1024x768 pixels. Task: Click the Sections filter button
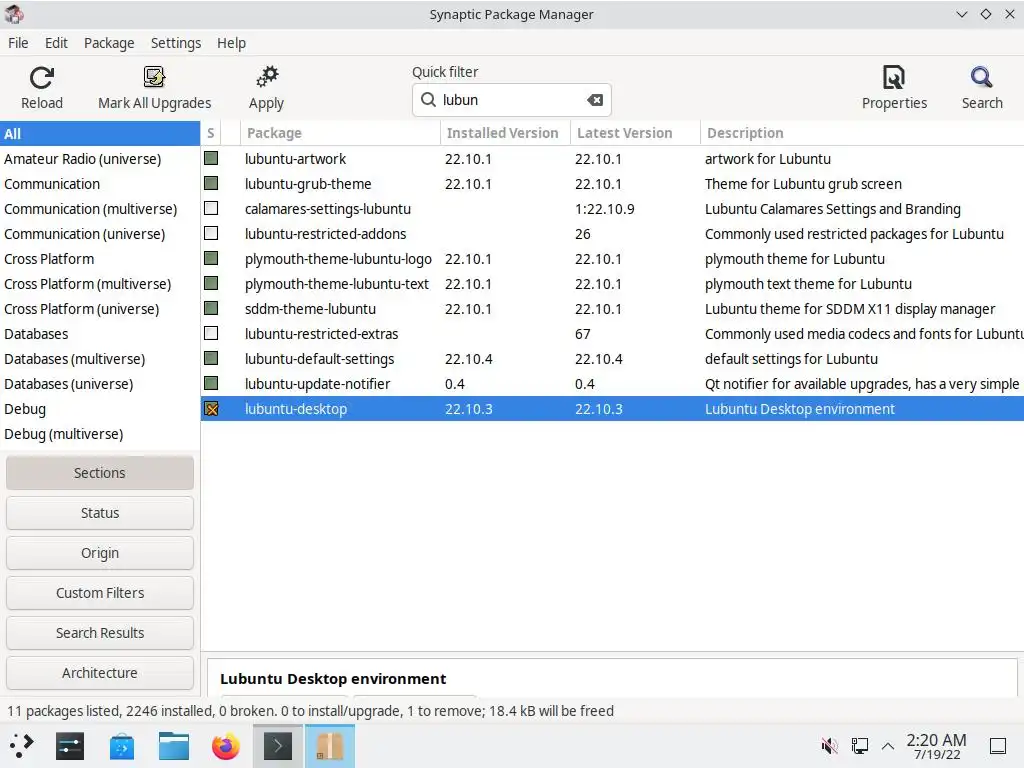100,473
